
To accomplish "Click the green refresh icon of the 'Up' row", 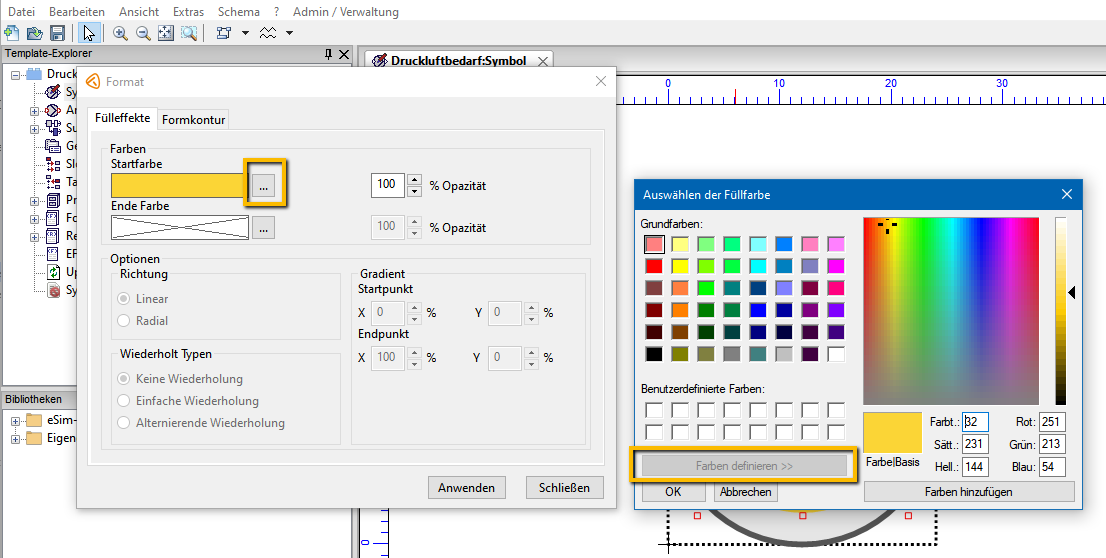I will coord(53,272).
